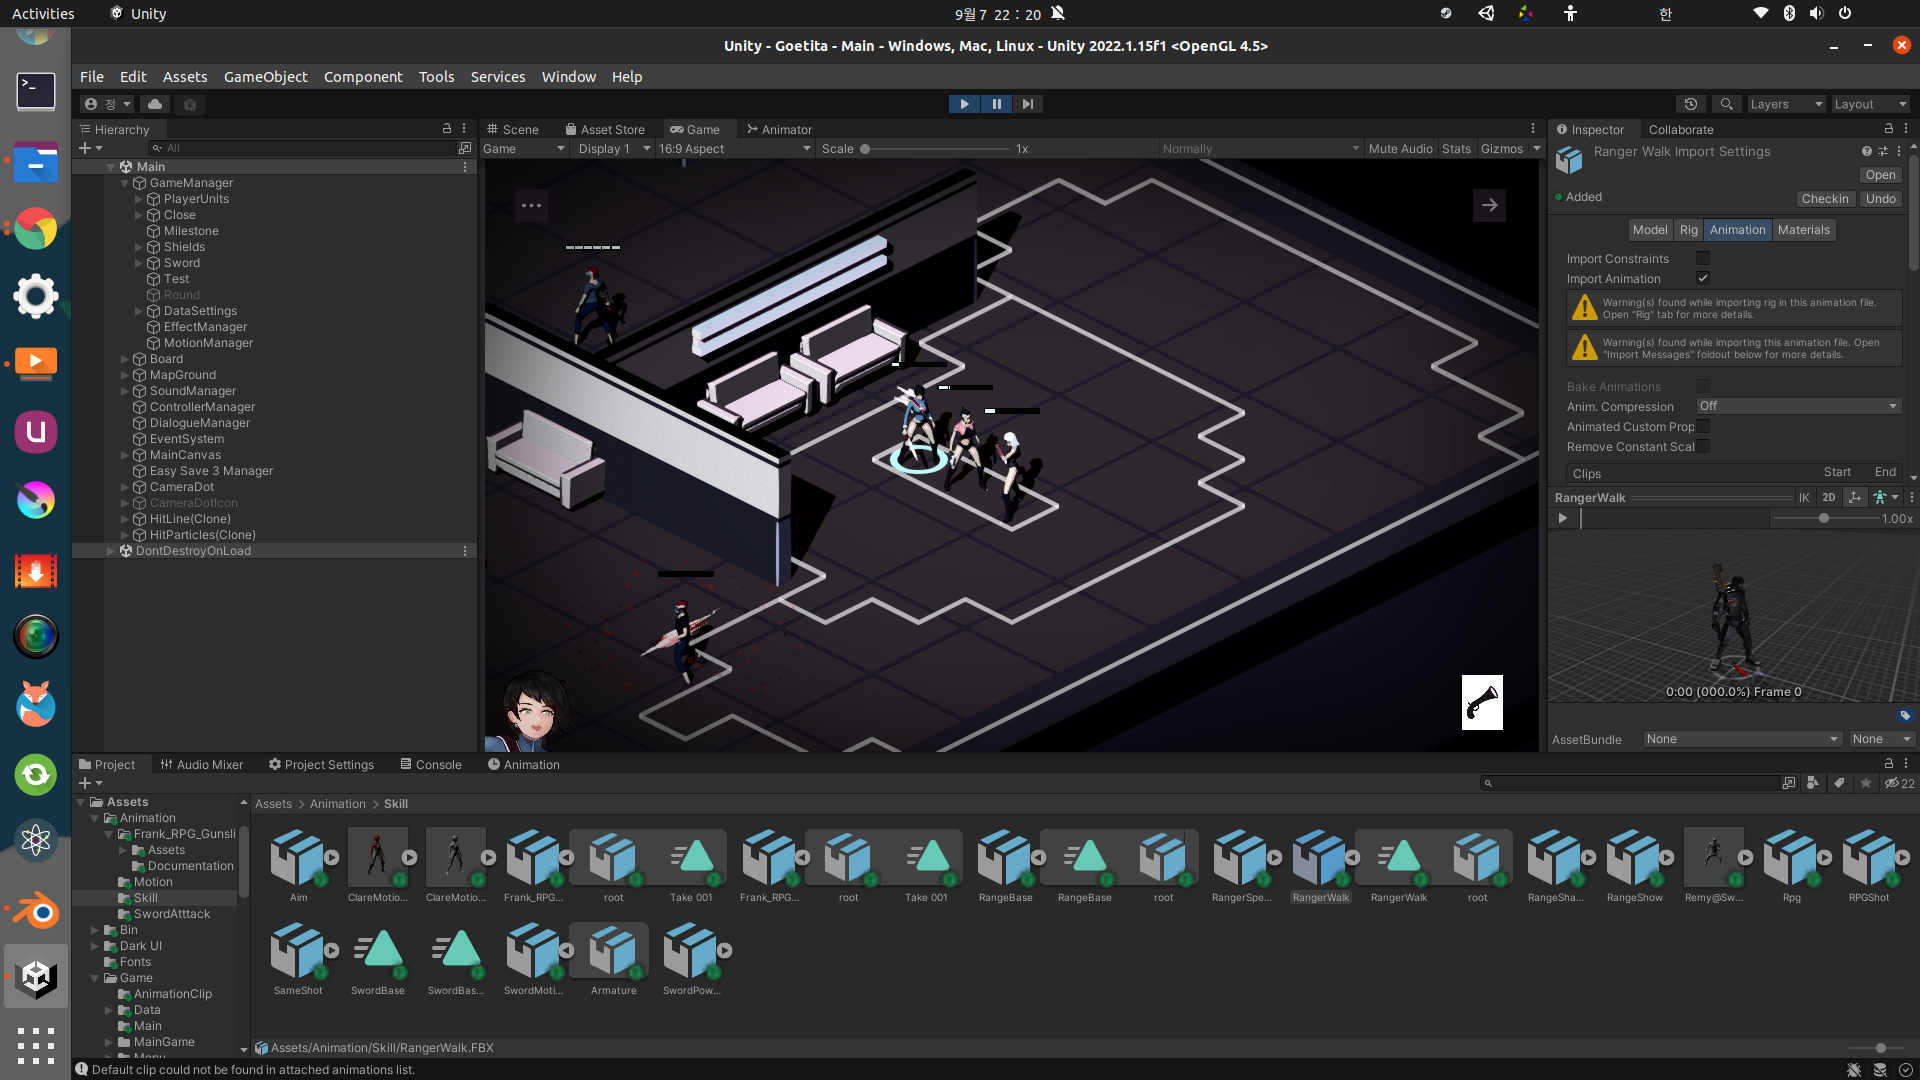Enable the Import Constraints checkbox

(x=1703, y=258)
